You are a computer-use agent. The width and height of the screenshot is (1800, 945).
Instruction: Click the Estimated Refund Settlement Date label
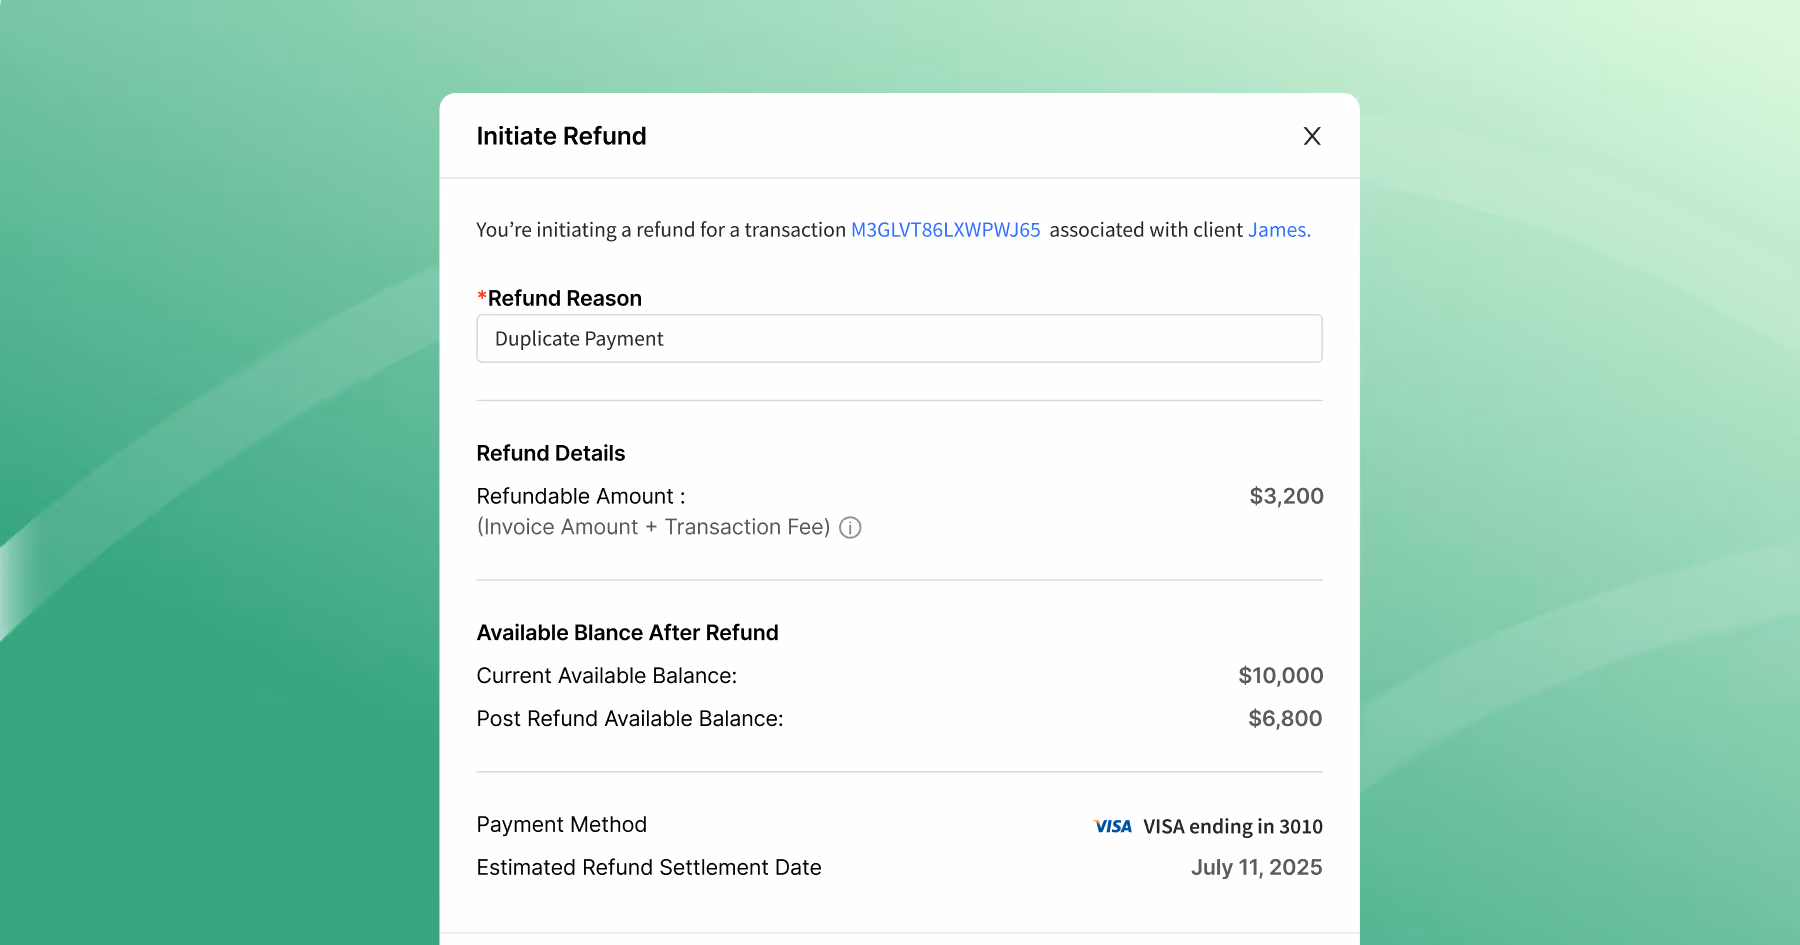click(x=648, y=867)
